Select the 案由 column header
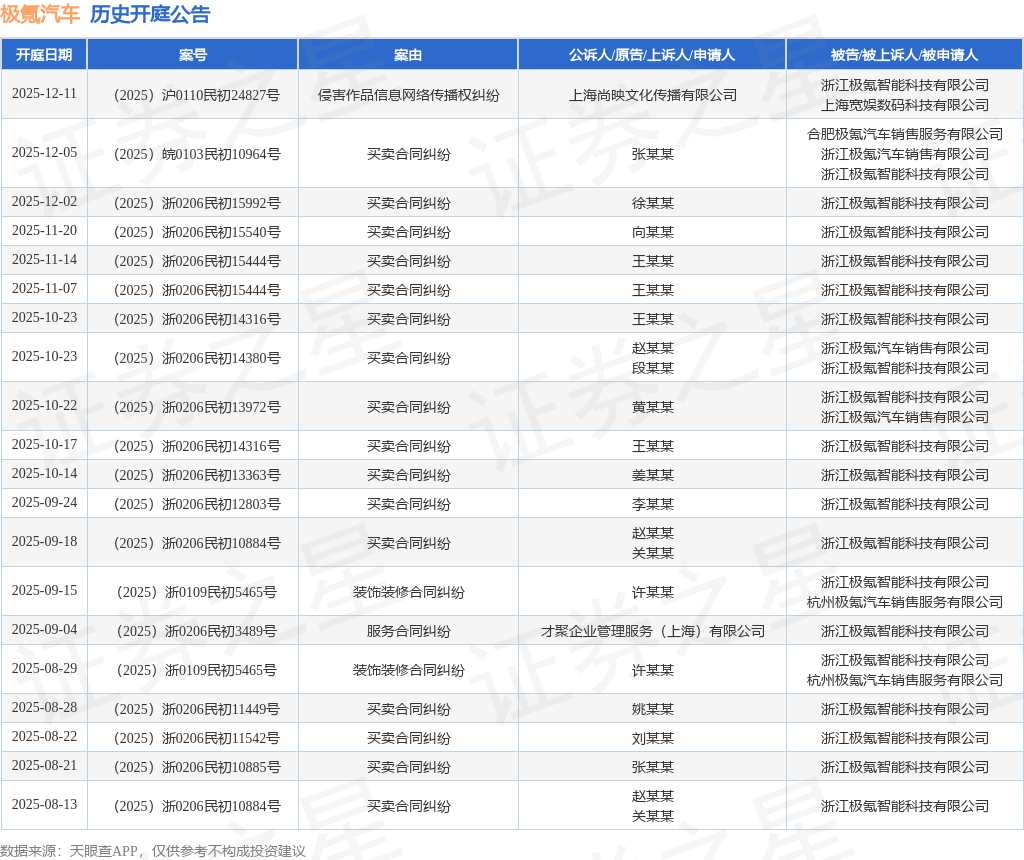The image size is (1024, 860). pyautogui.click(x=408, y=55)
